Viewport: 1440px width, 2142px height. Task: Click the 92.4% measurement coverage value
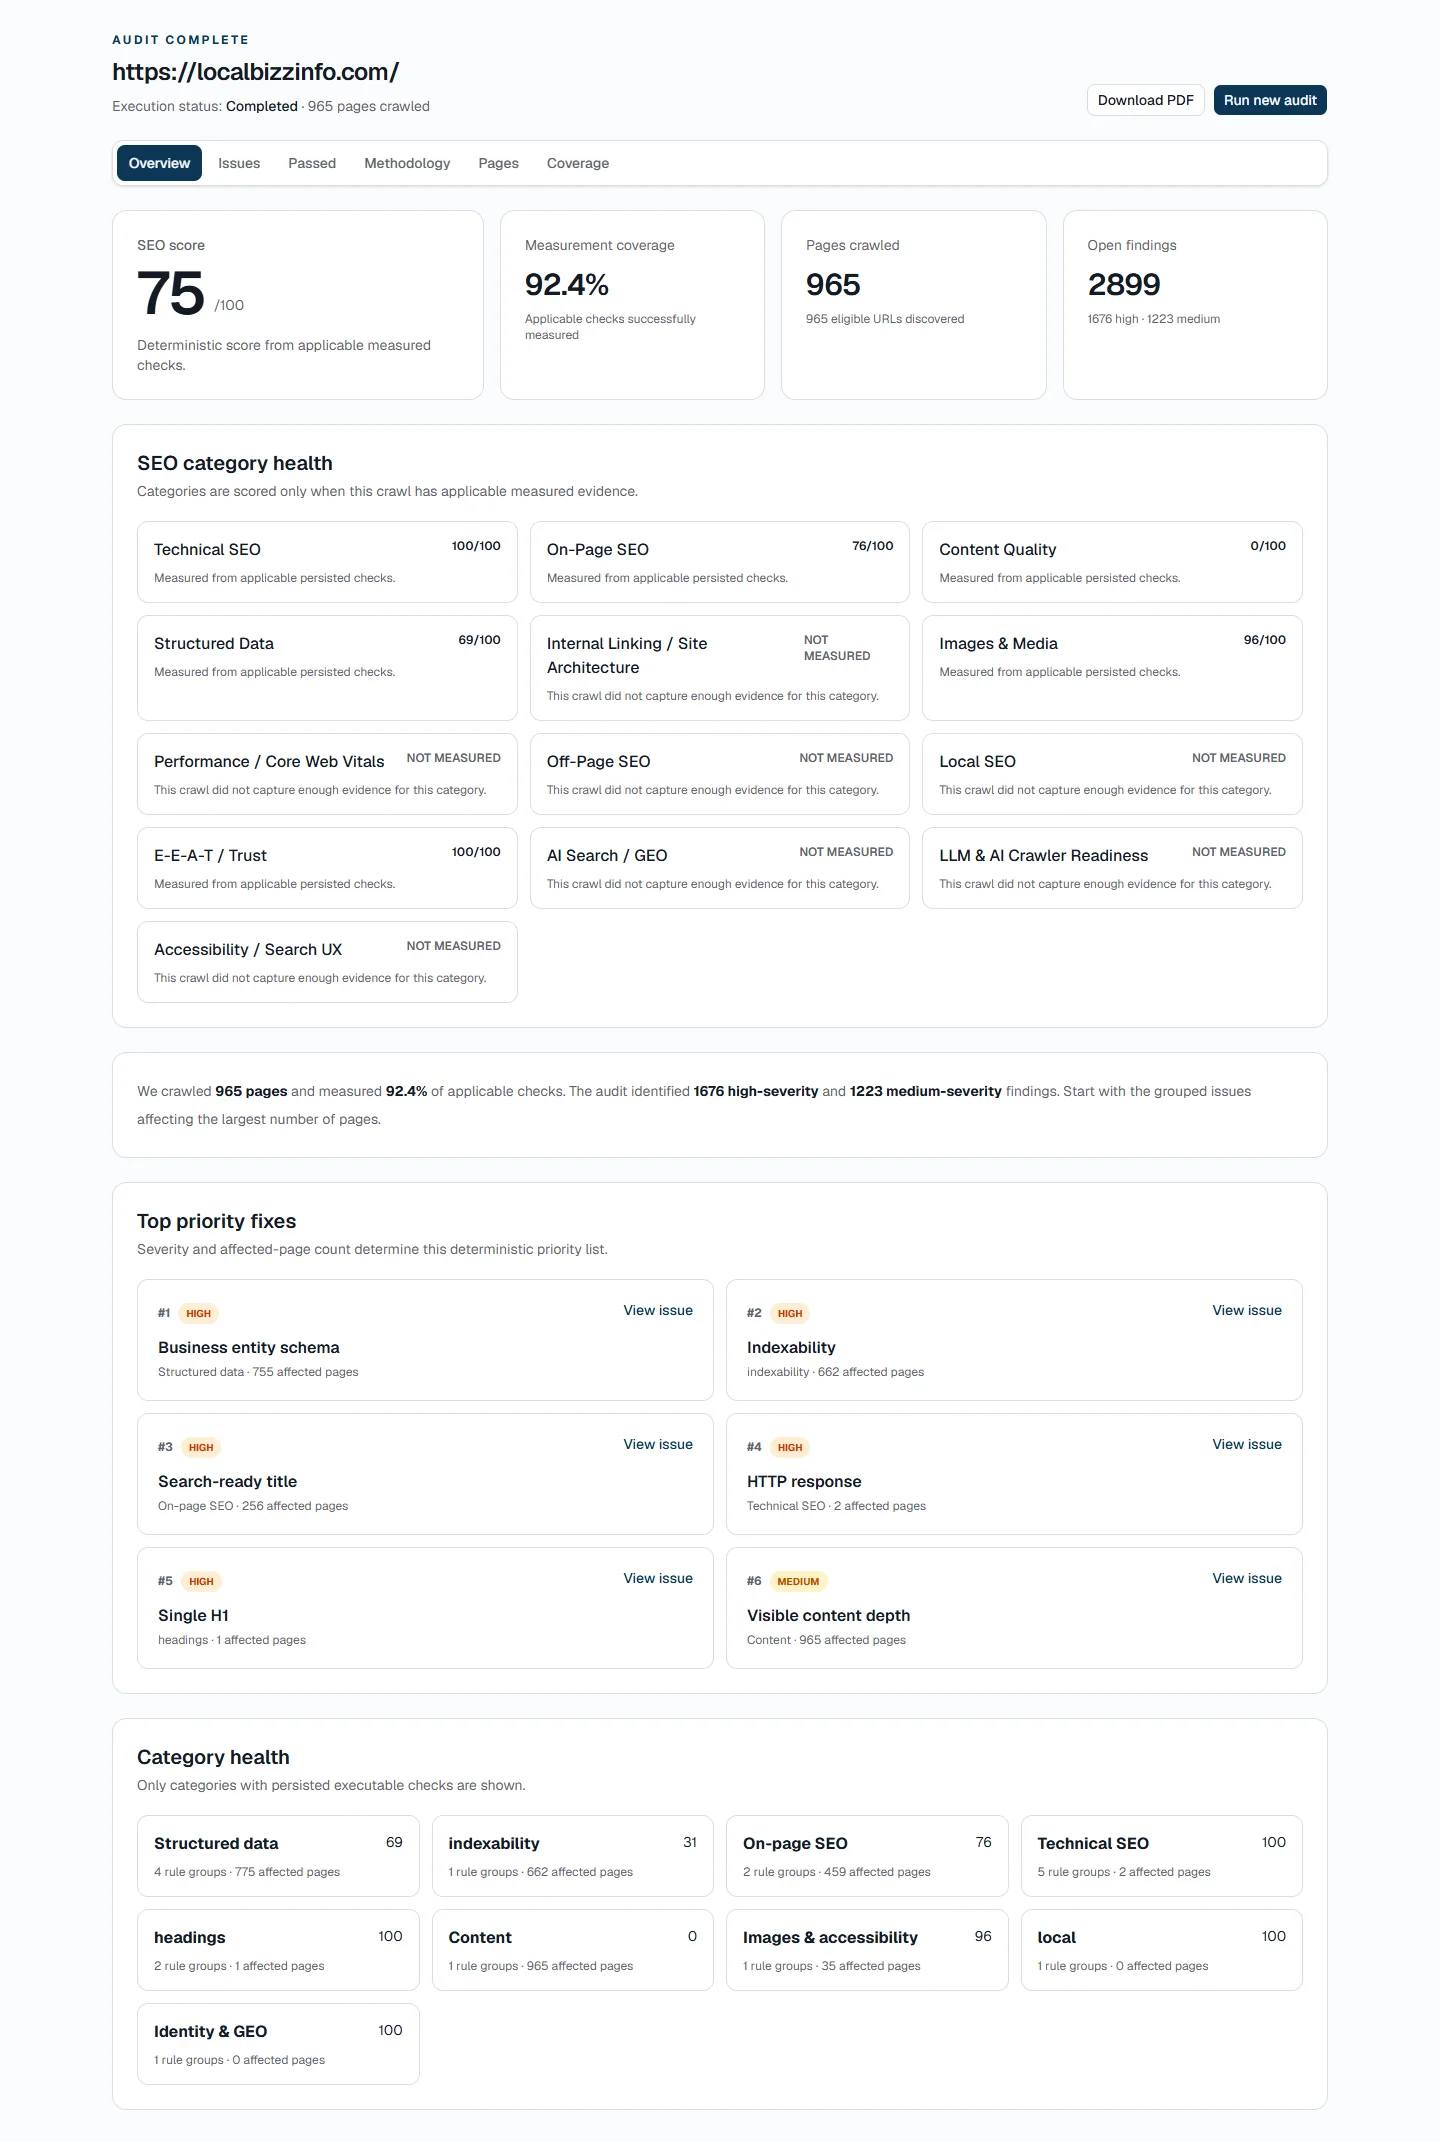567,285
